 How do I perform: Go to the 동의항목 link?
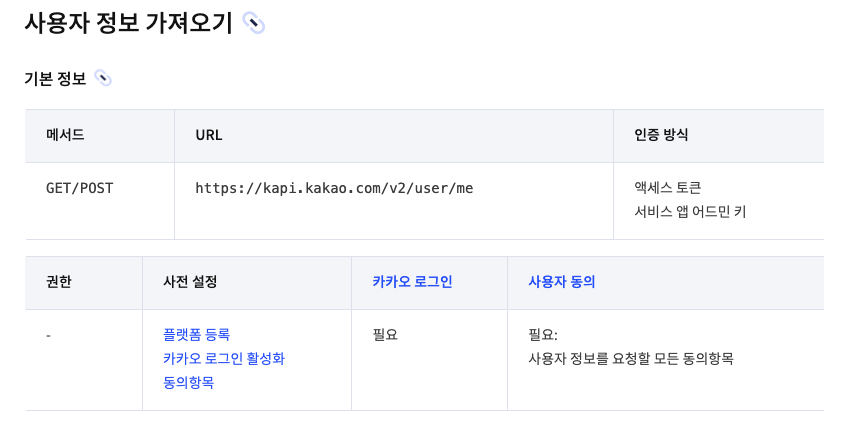[x=189, y=383]
